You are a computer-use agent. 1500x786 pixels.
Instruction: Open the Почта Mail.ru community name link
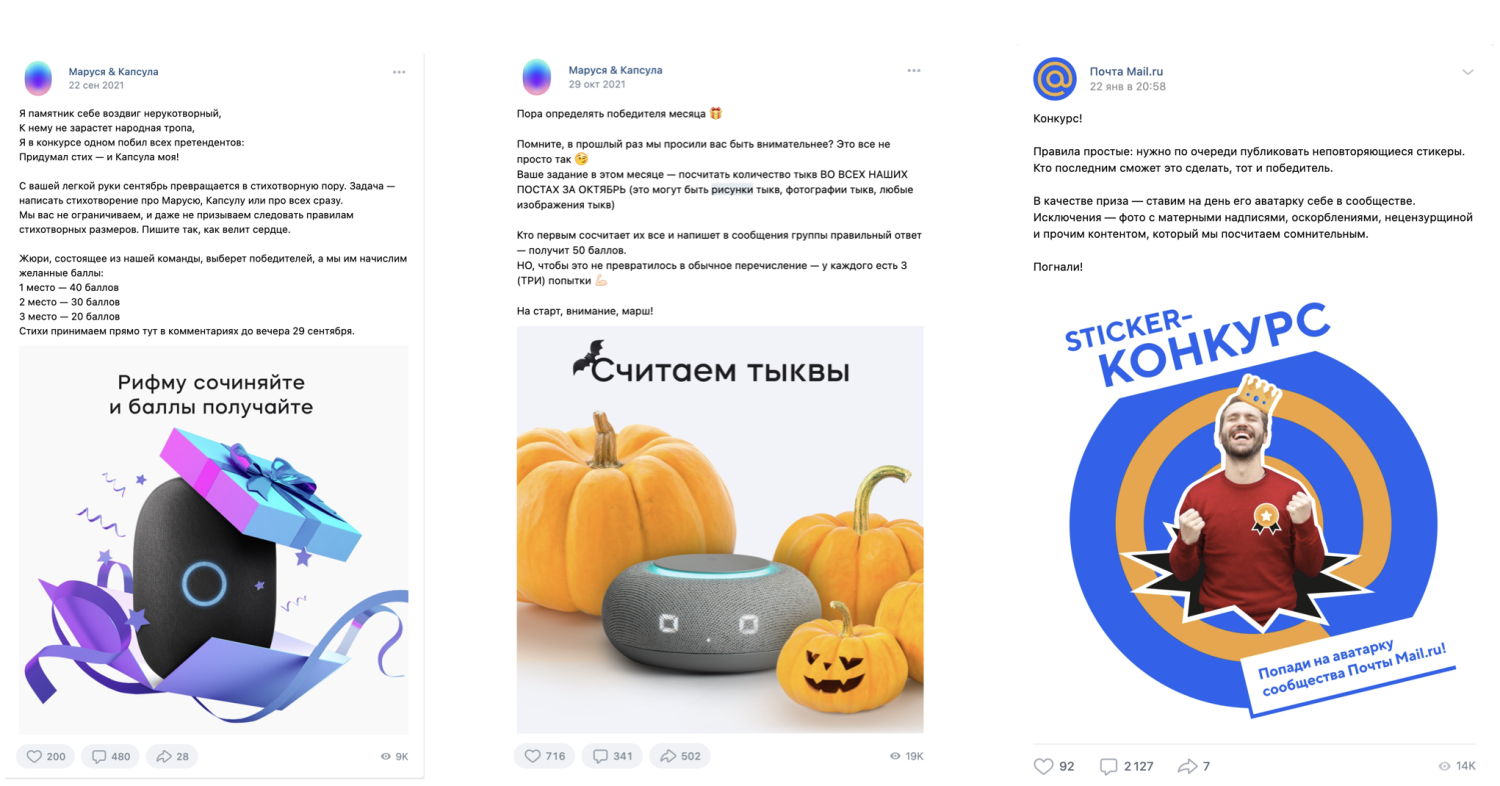[1126, 71]
